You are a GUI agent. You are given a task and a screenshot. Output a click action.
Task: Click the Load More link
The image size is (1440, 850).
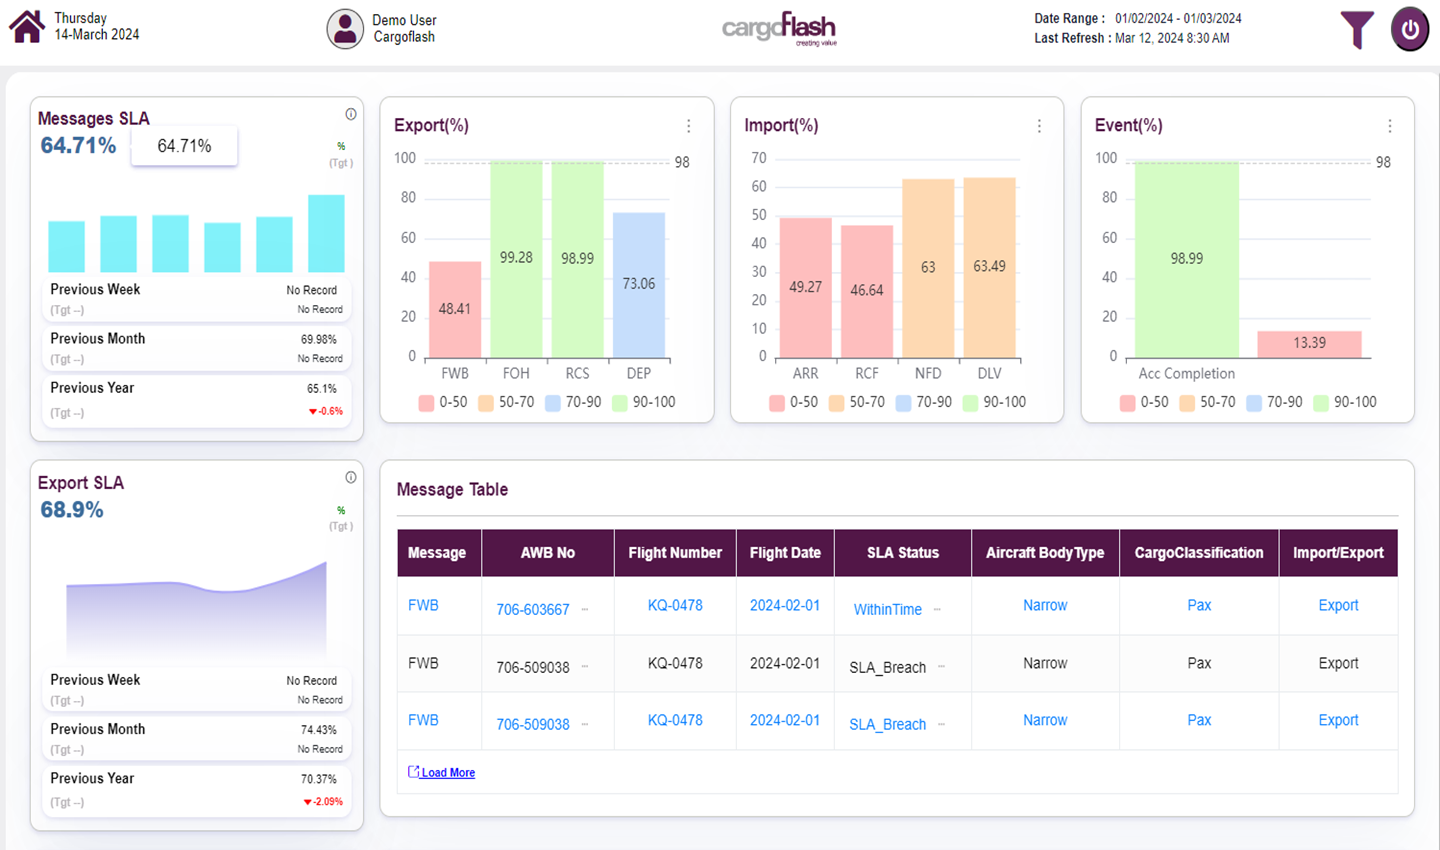pos(448,772)
